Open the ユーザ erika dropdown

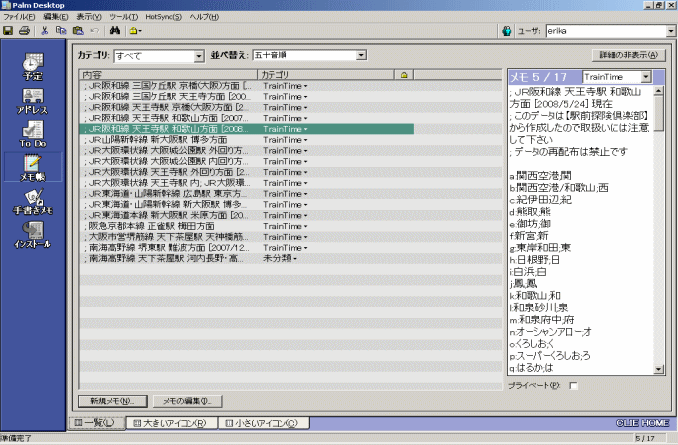671,31
